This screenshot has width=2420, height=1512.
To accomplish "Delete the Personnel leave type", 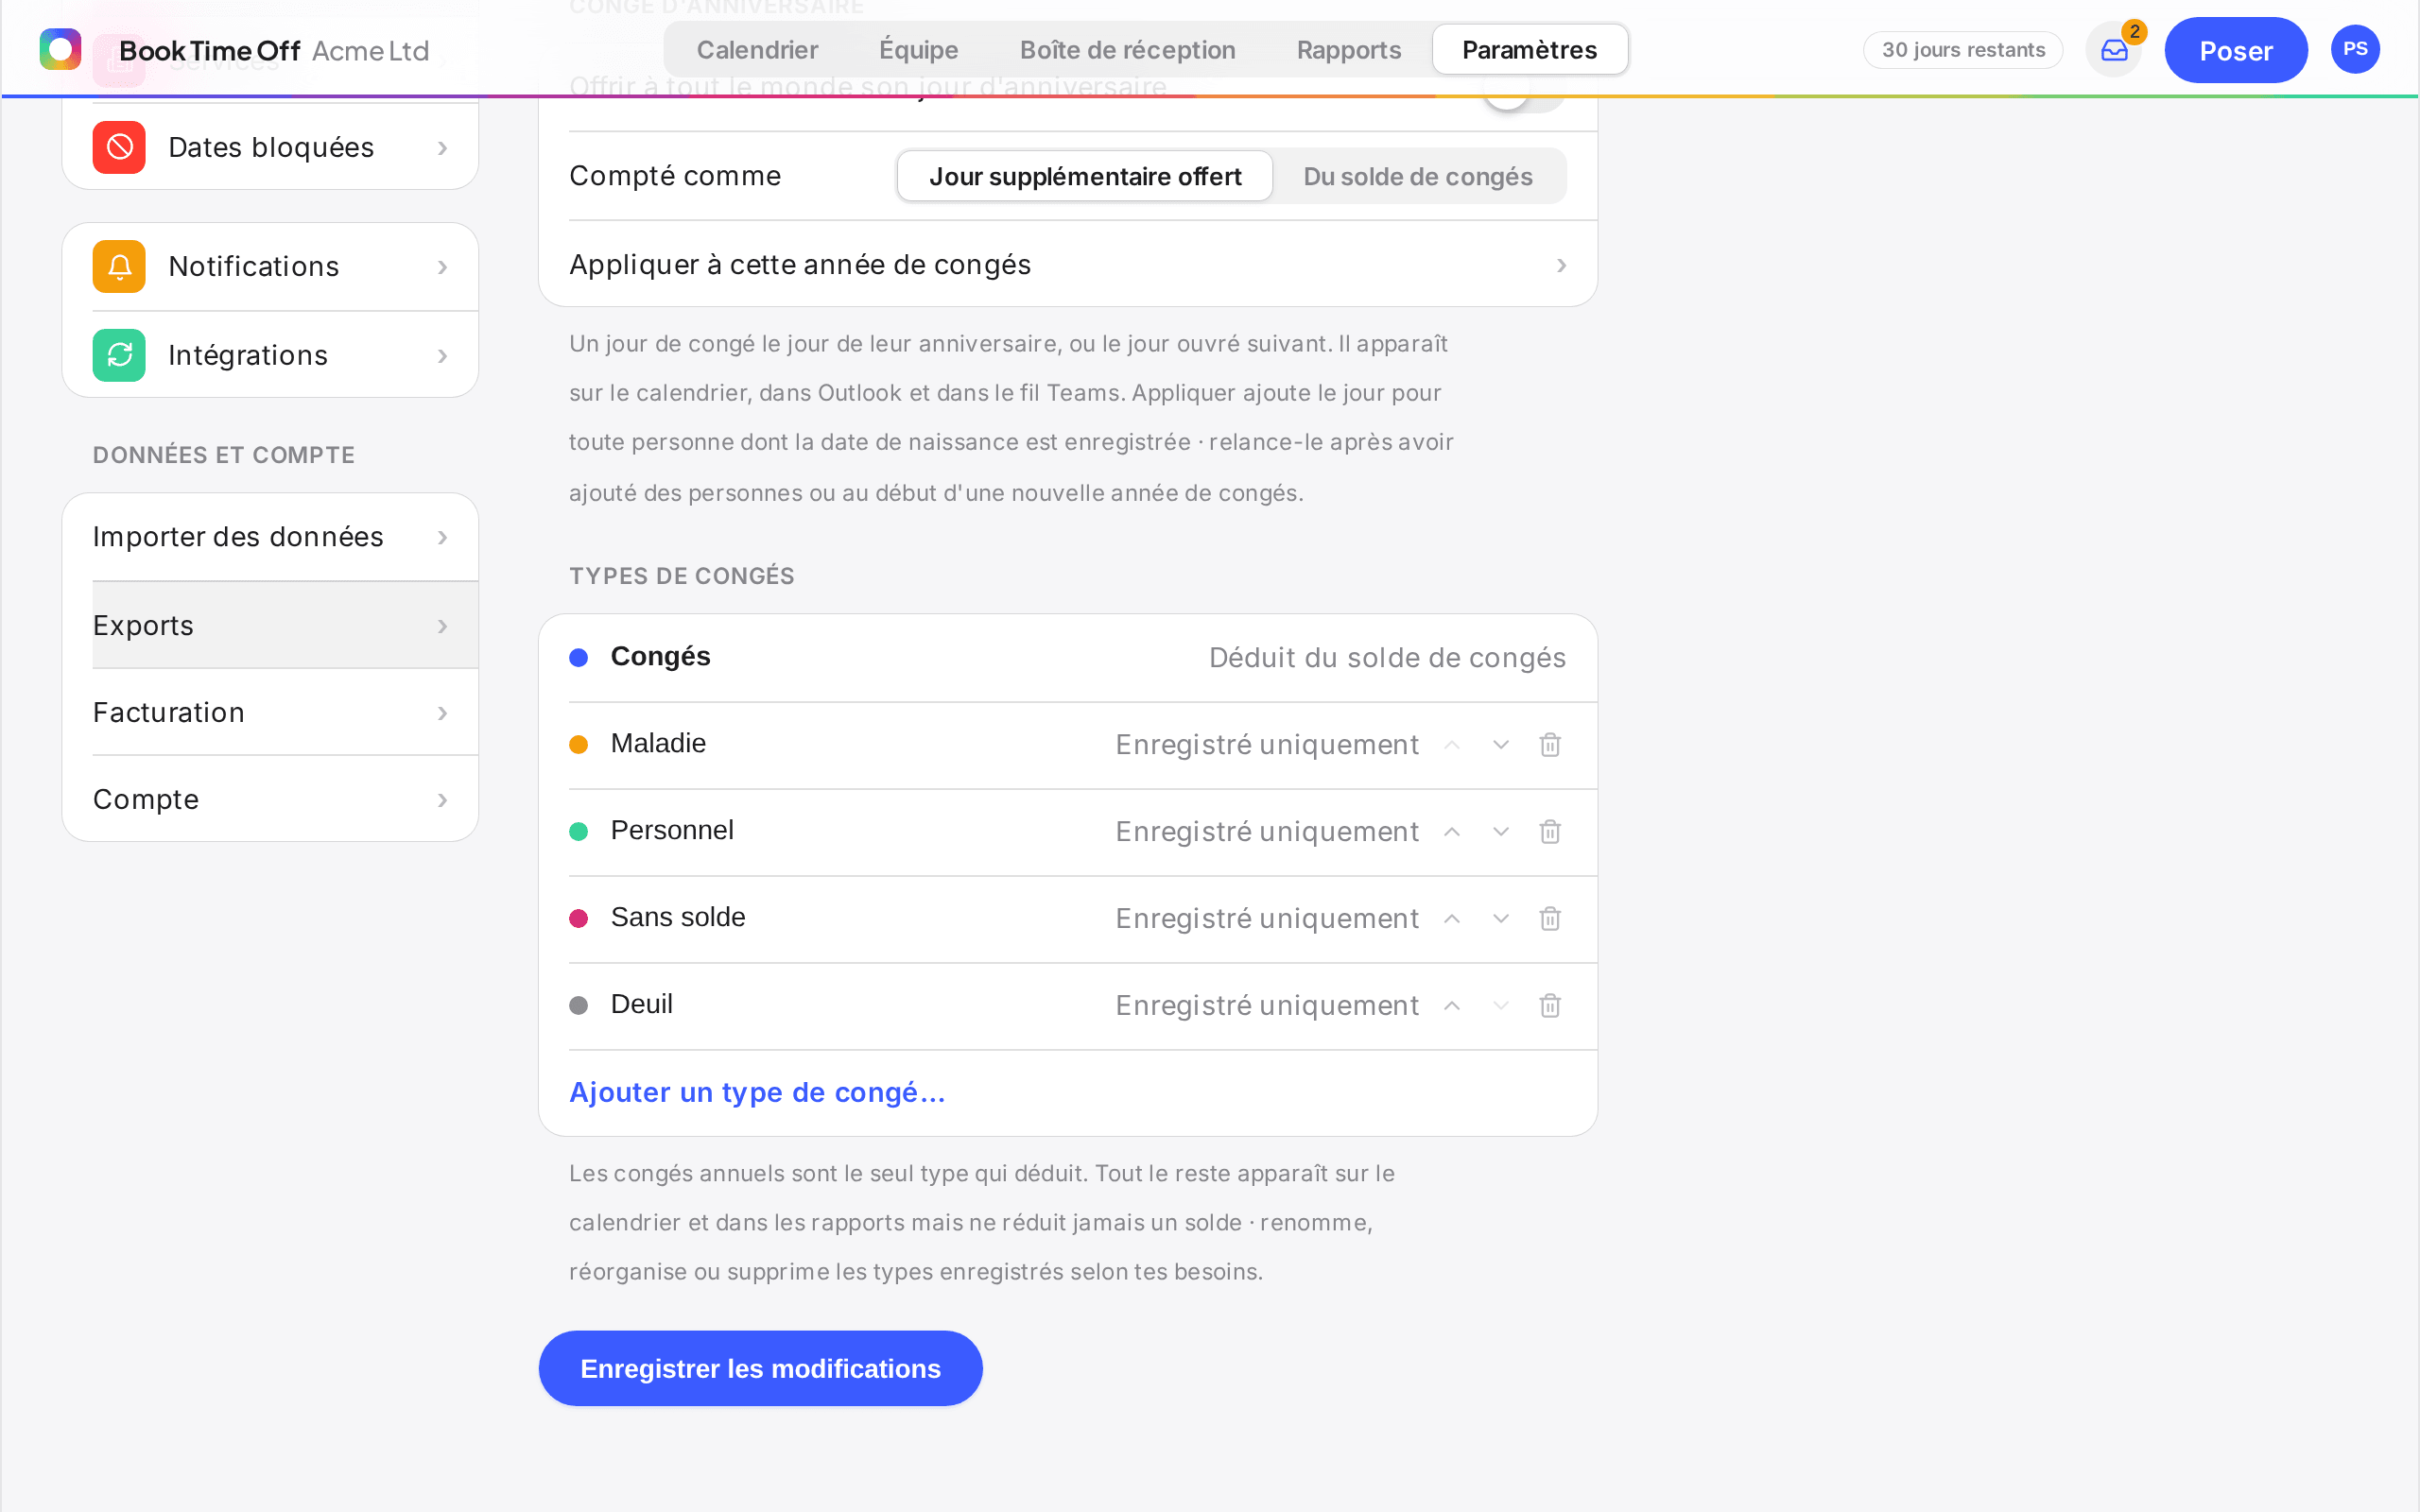I will [x=1550, y=832].
